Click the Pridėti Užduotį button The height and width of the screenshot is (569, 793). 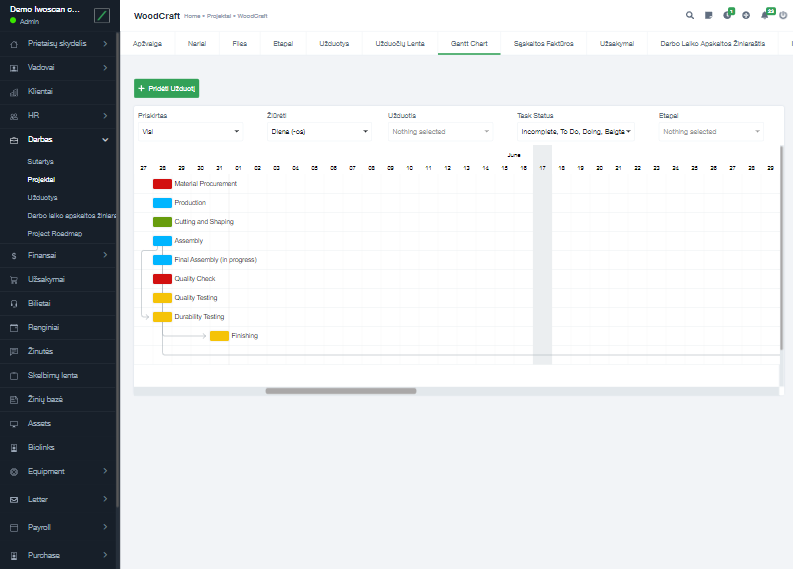click(x=167, y=88)
